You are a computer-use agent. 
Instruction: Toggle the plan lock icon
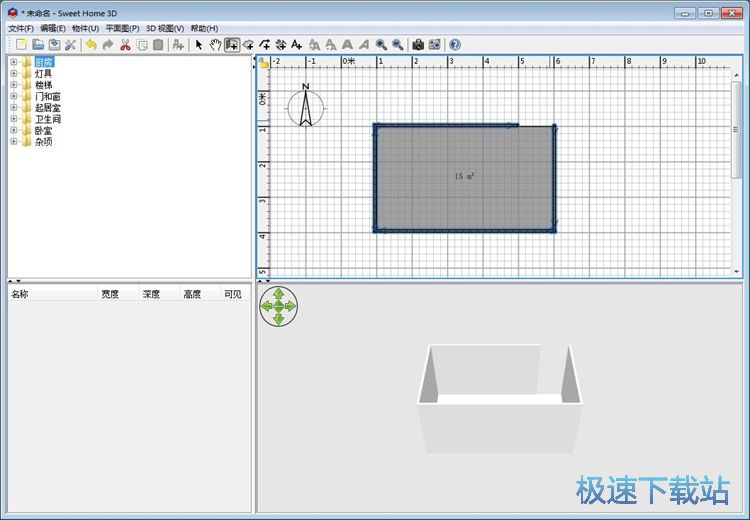click(x=264, y=62)
